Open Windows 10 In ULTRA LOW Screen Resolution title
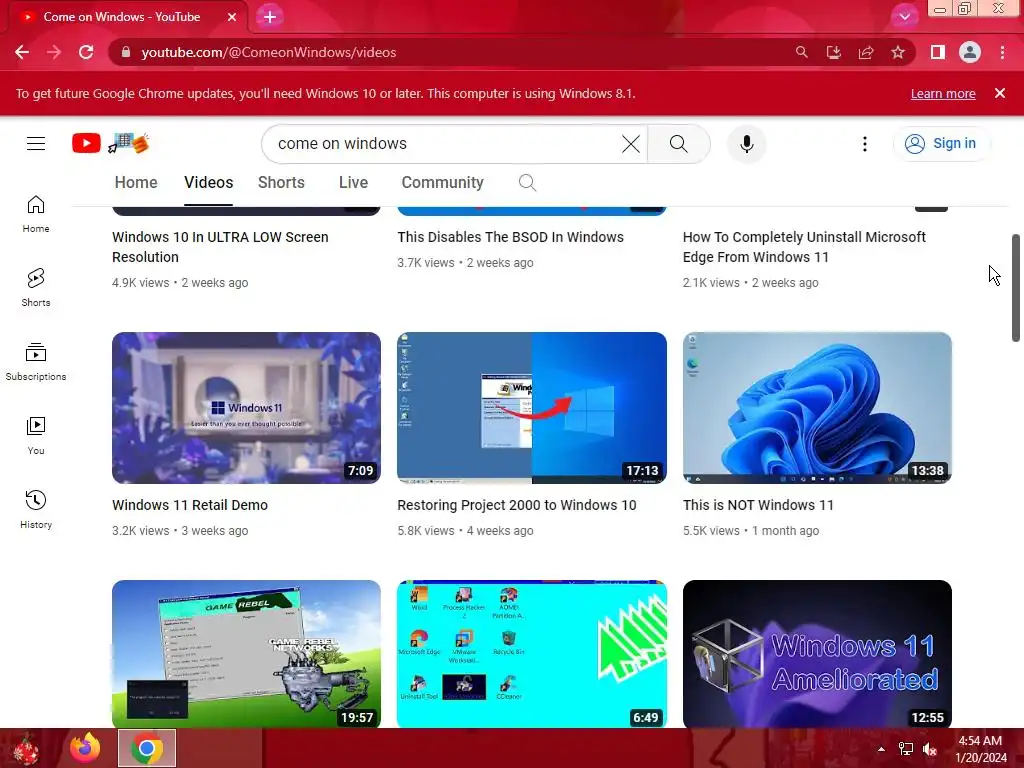The image size is (1024, 768). pyautogui.click(x=220, y=247)
